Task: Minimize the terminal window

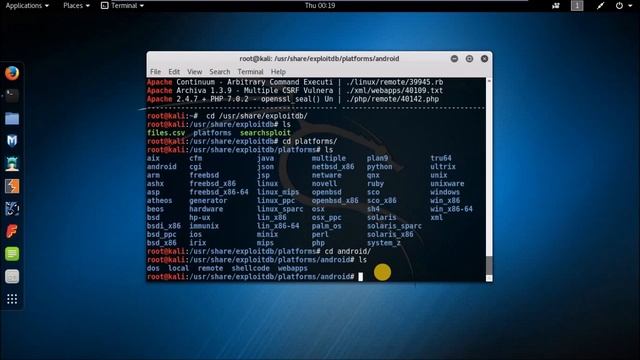Action: tap(454, 59)
